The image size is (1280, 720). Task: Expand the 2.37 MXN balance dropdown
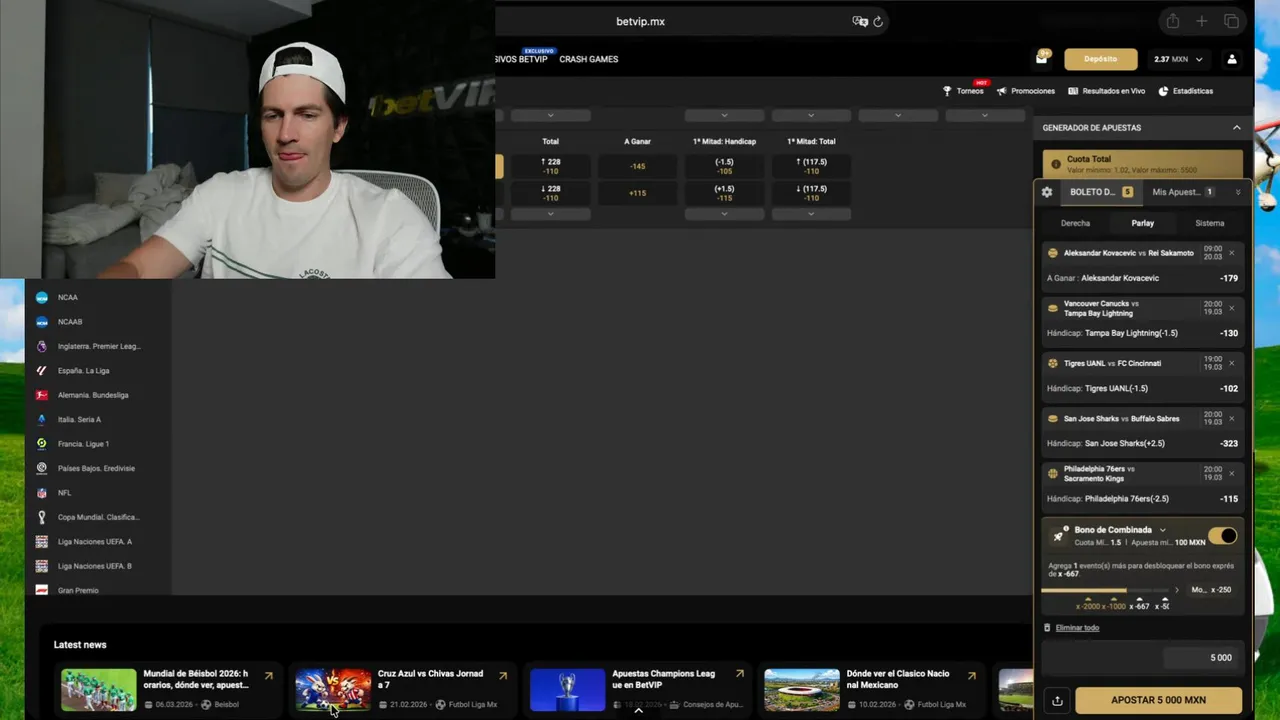coord(1199,59)
